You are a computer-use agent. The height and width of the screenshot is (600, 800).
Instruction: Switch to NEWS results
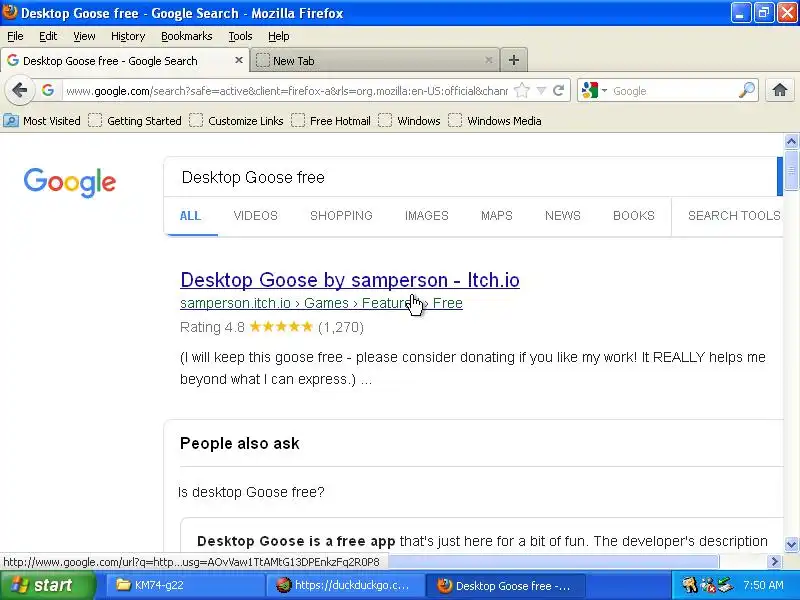(563, 216)
